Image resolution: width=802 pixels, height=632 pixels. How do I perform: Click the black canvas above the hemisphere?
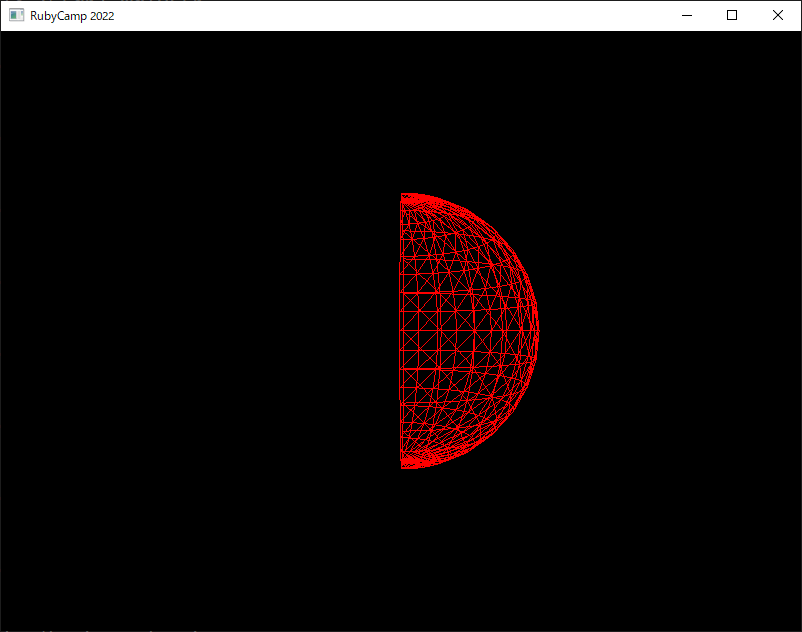coord(469,111)
